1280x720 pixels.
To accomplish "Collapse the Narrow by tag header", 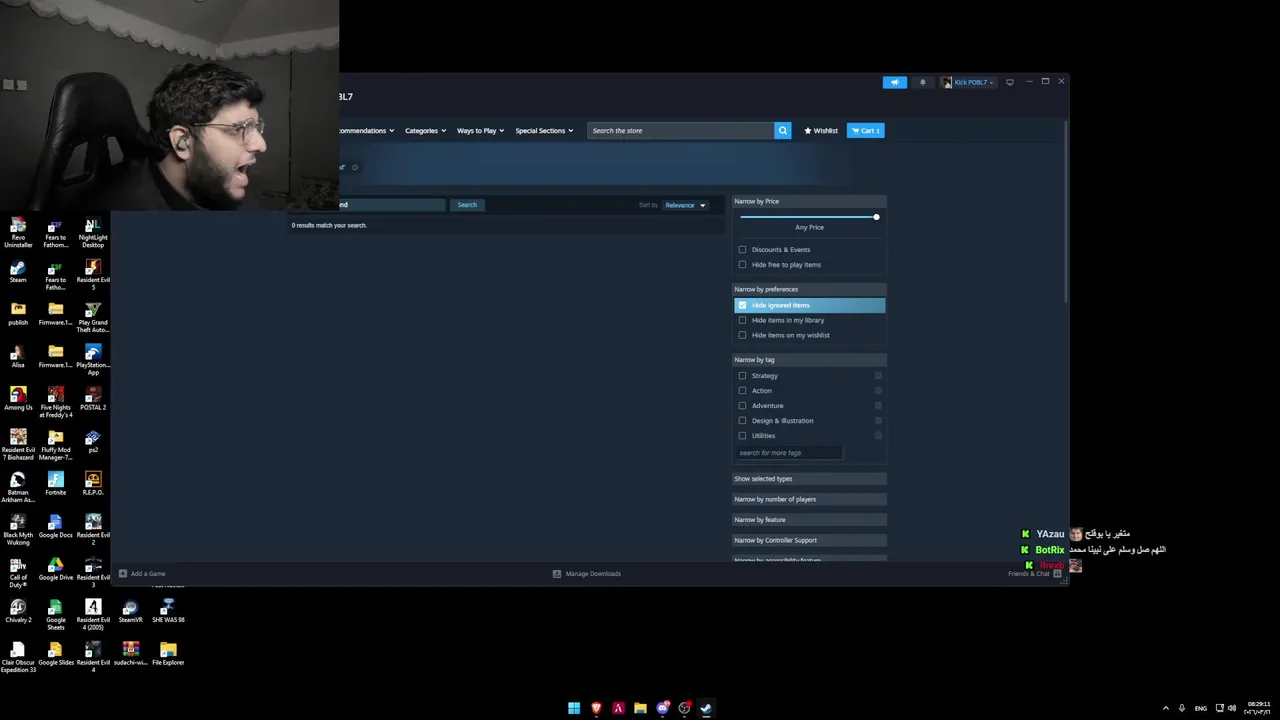I will click(x=809, y=360).
